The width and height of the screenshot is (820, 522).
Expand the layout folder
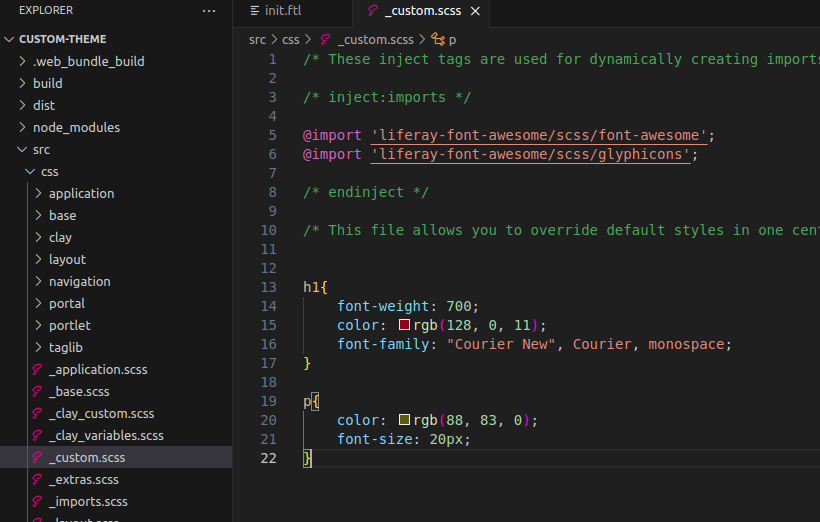(x=38, y=259)
